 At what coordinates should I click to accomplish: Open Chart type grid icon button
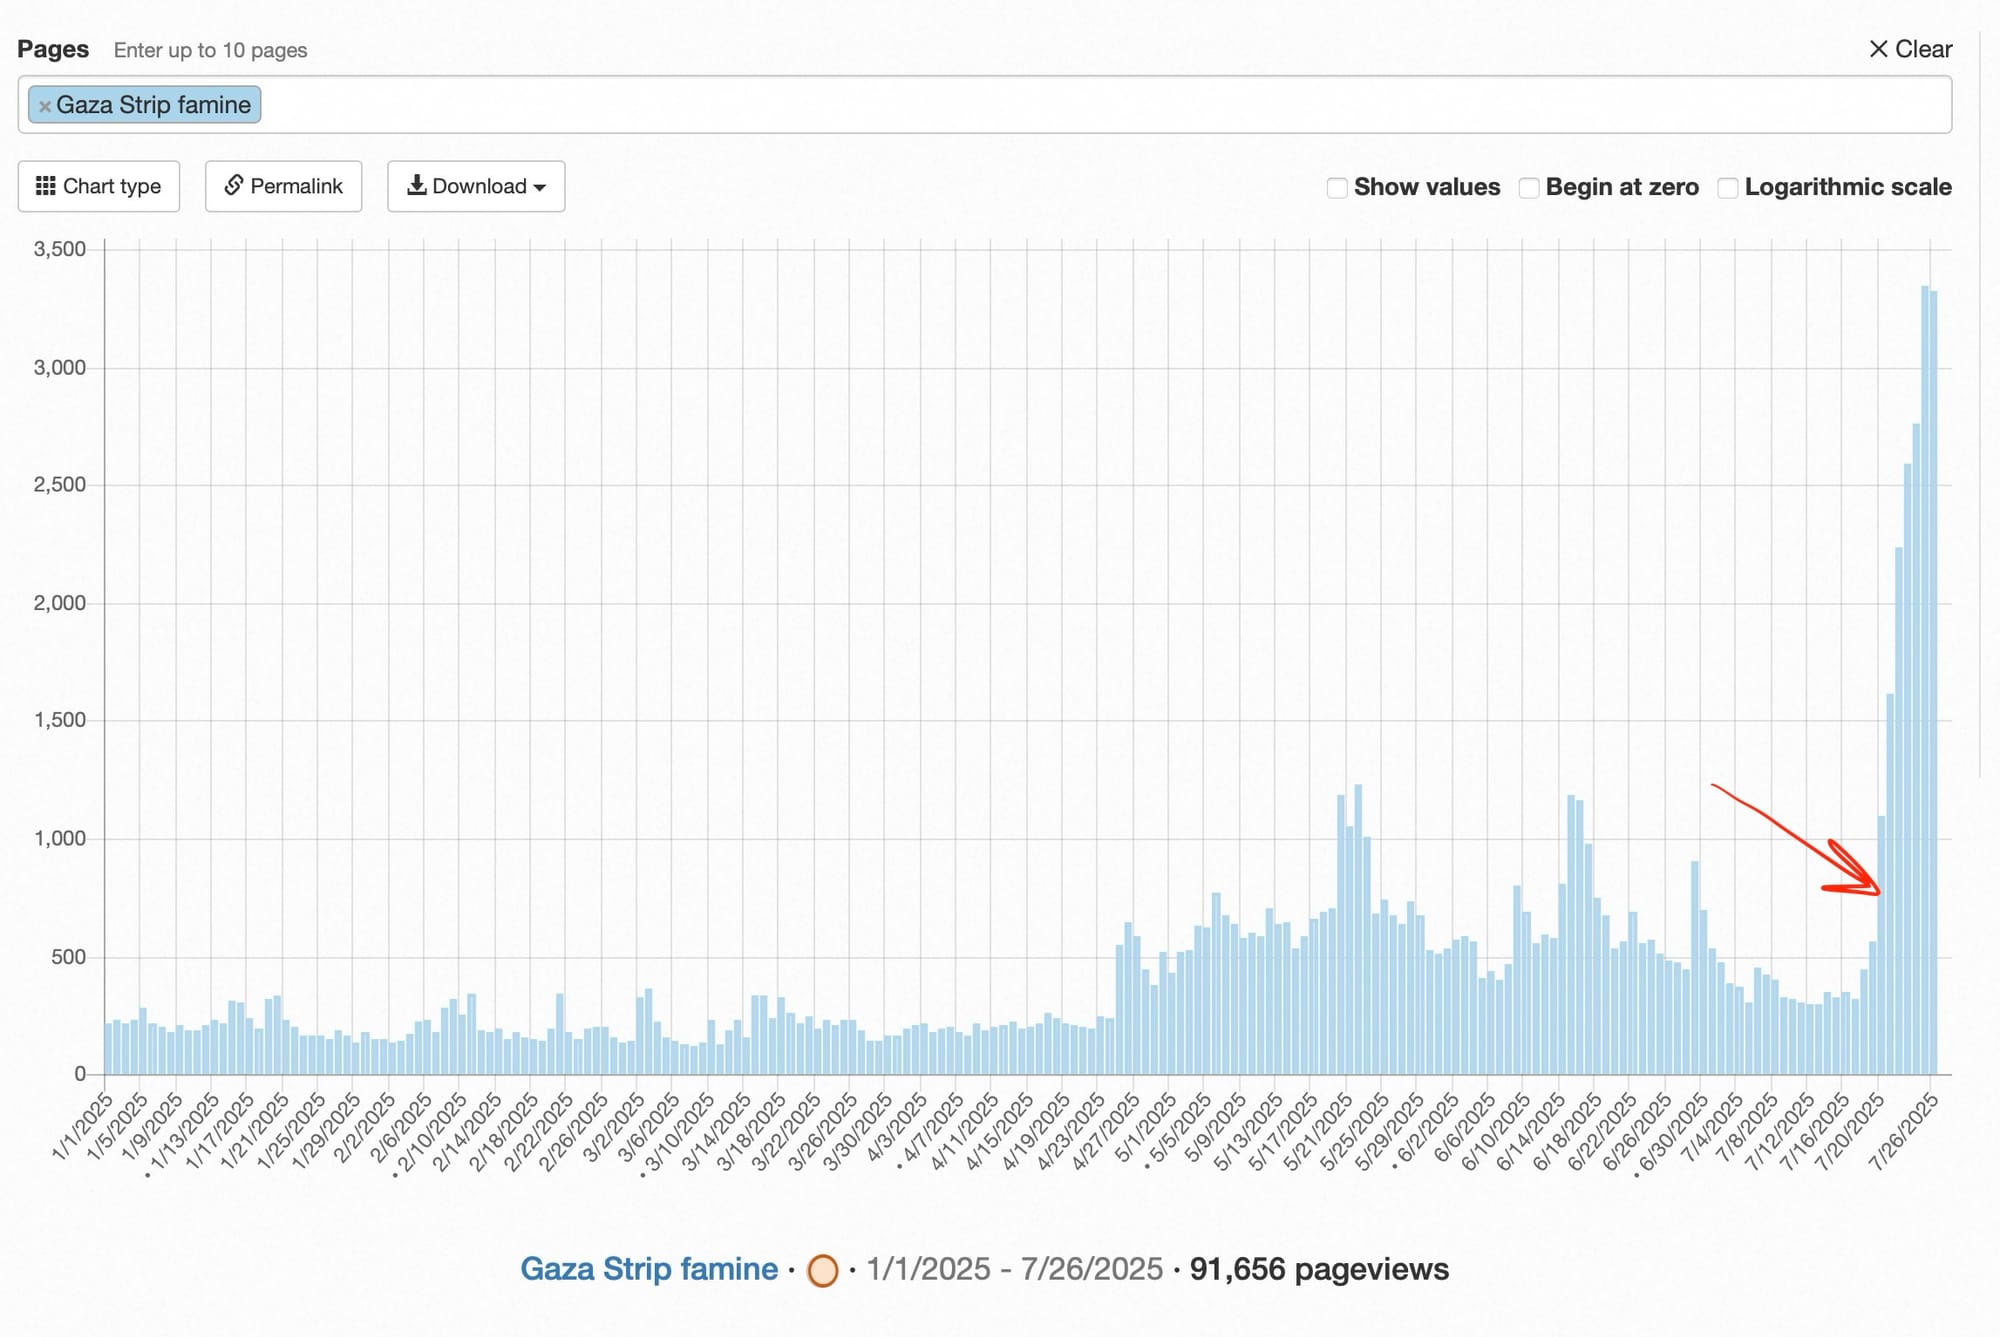click(x=45, y=186)
